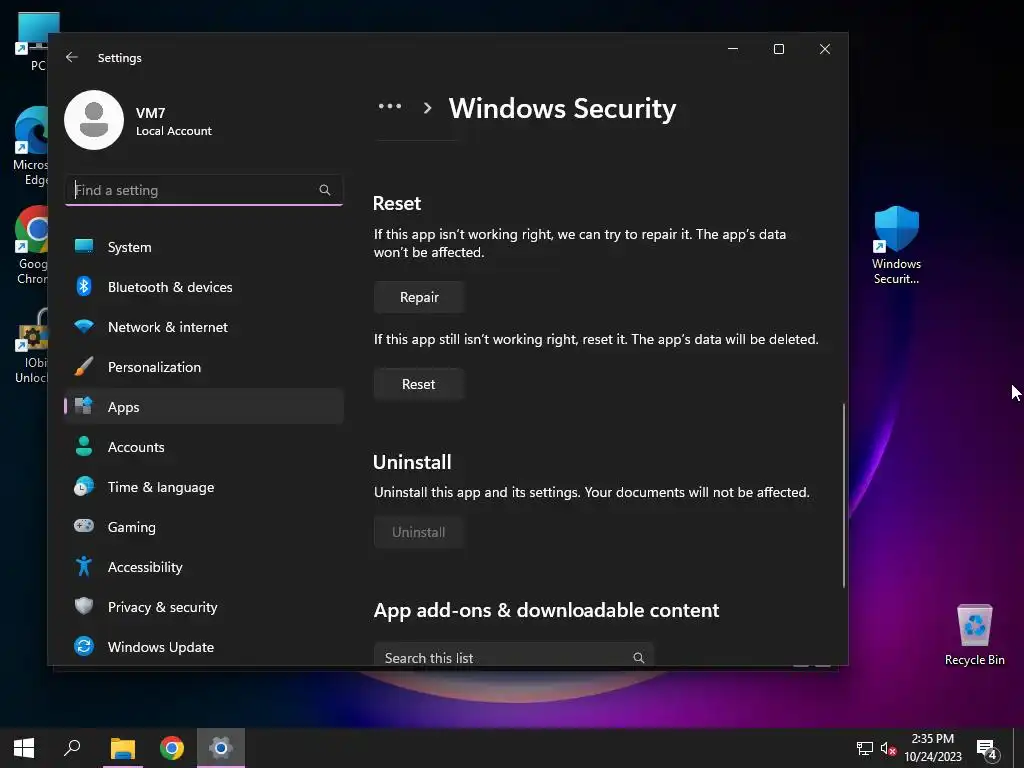Image resolution: width=1024 pixels, height=768 pixels.
Task: Close the Settings window
Action: pos(825,49)
